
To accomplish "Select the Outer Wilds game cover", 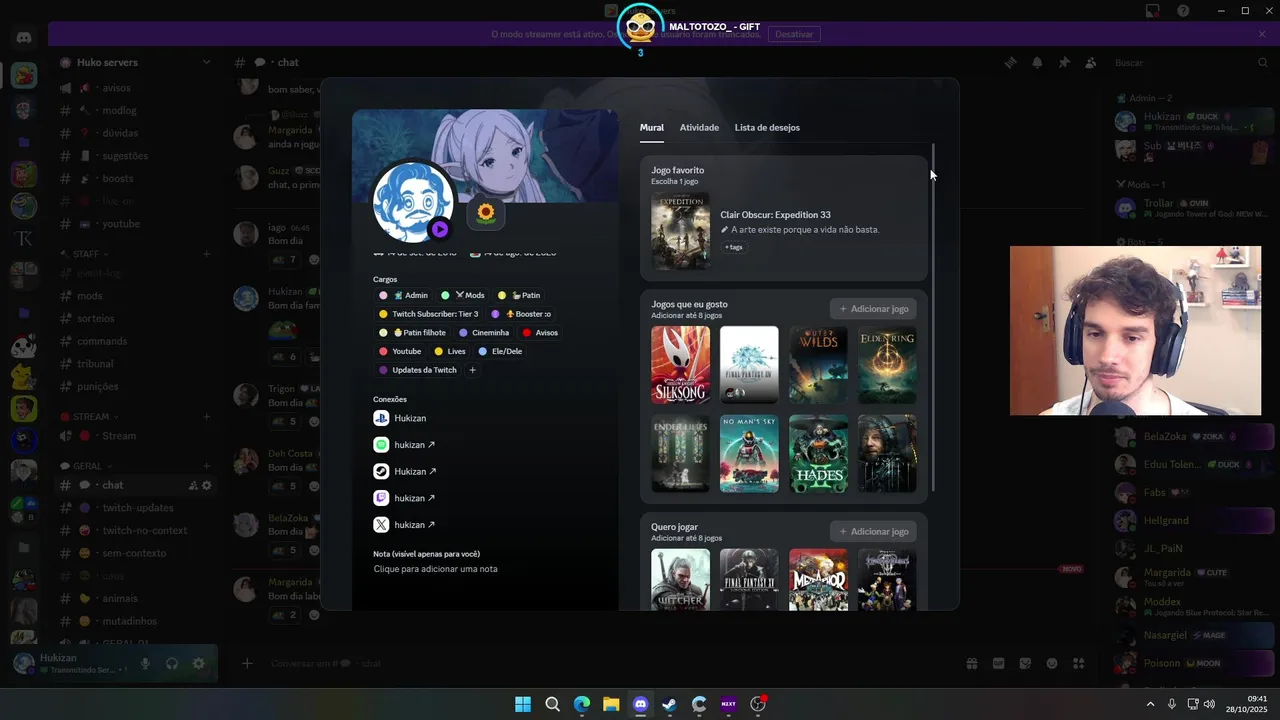I will 818,365.
